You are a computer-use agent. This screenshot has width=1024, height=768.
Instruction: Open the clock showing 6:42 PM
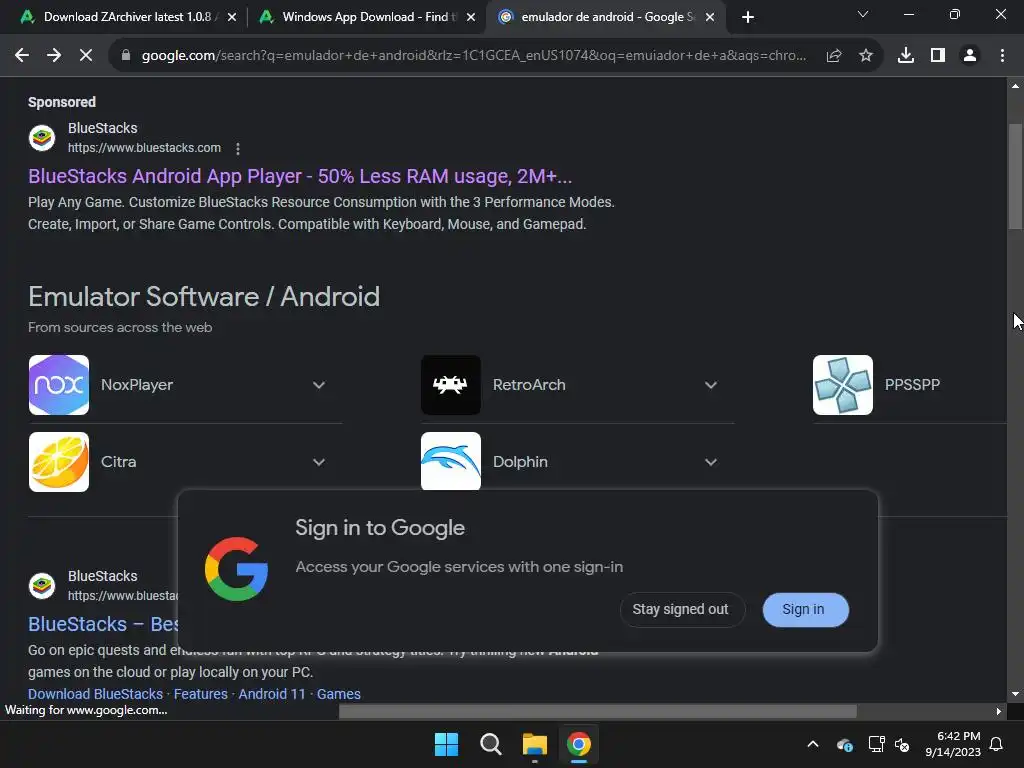(x=953, y=744)
